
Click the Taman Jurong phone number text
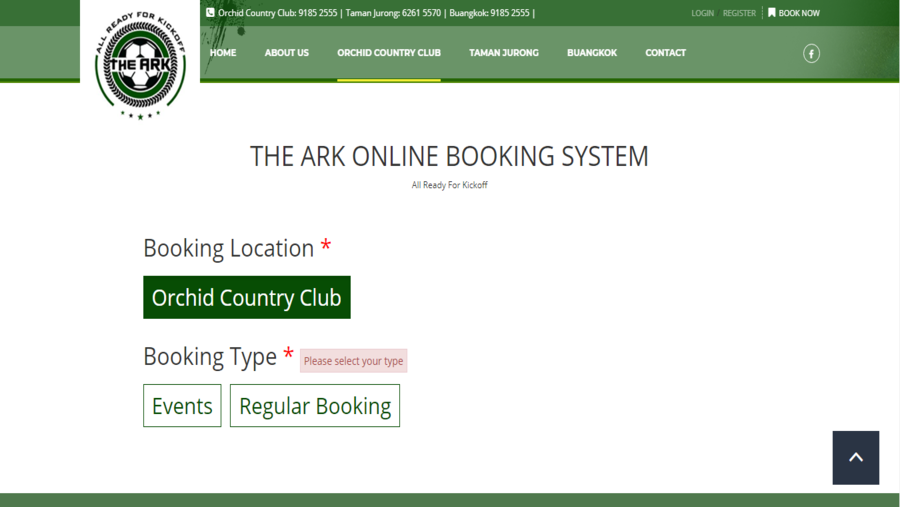[393, 13]
